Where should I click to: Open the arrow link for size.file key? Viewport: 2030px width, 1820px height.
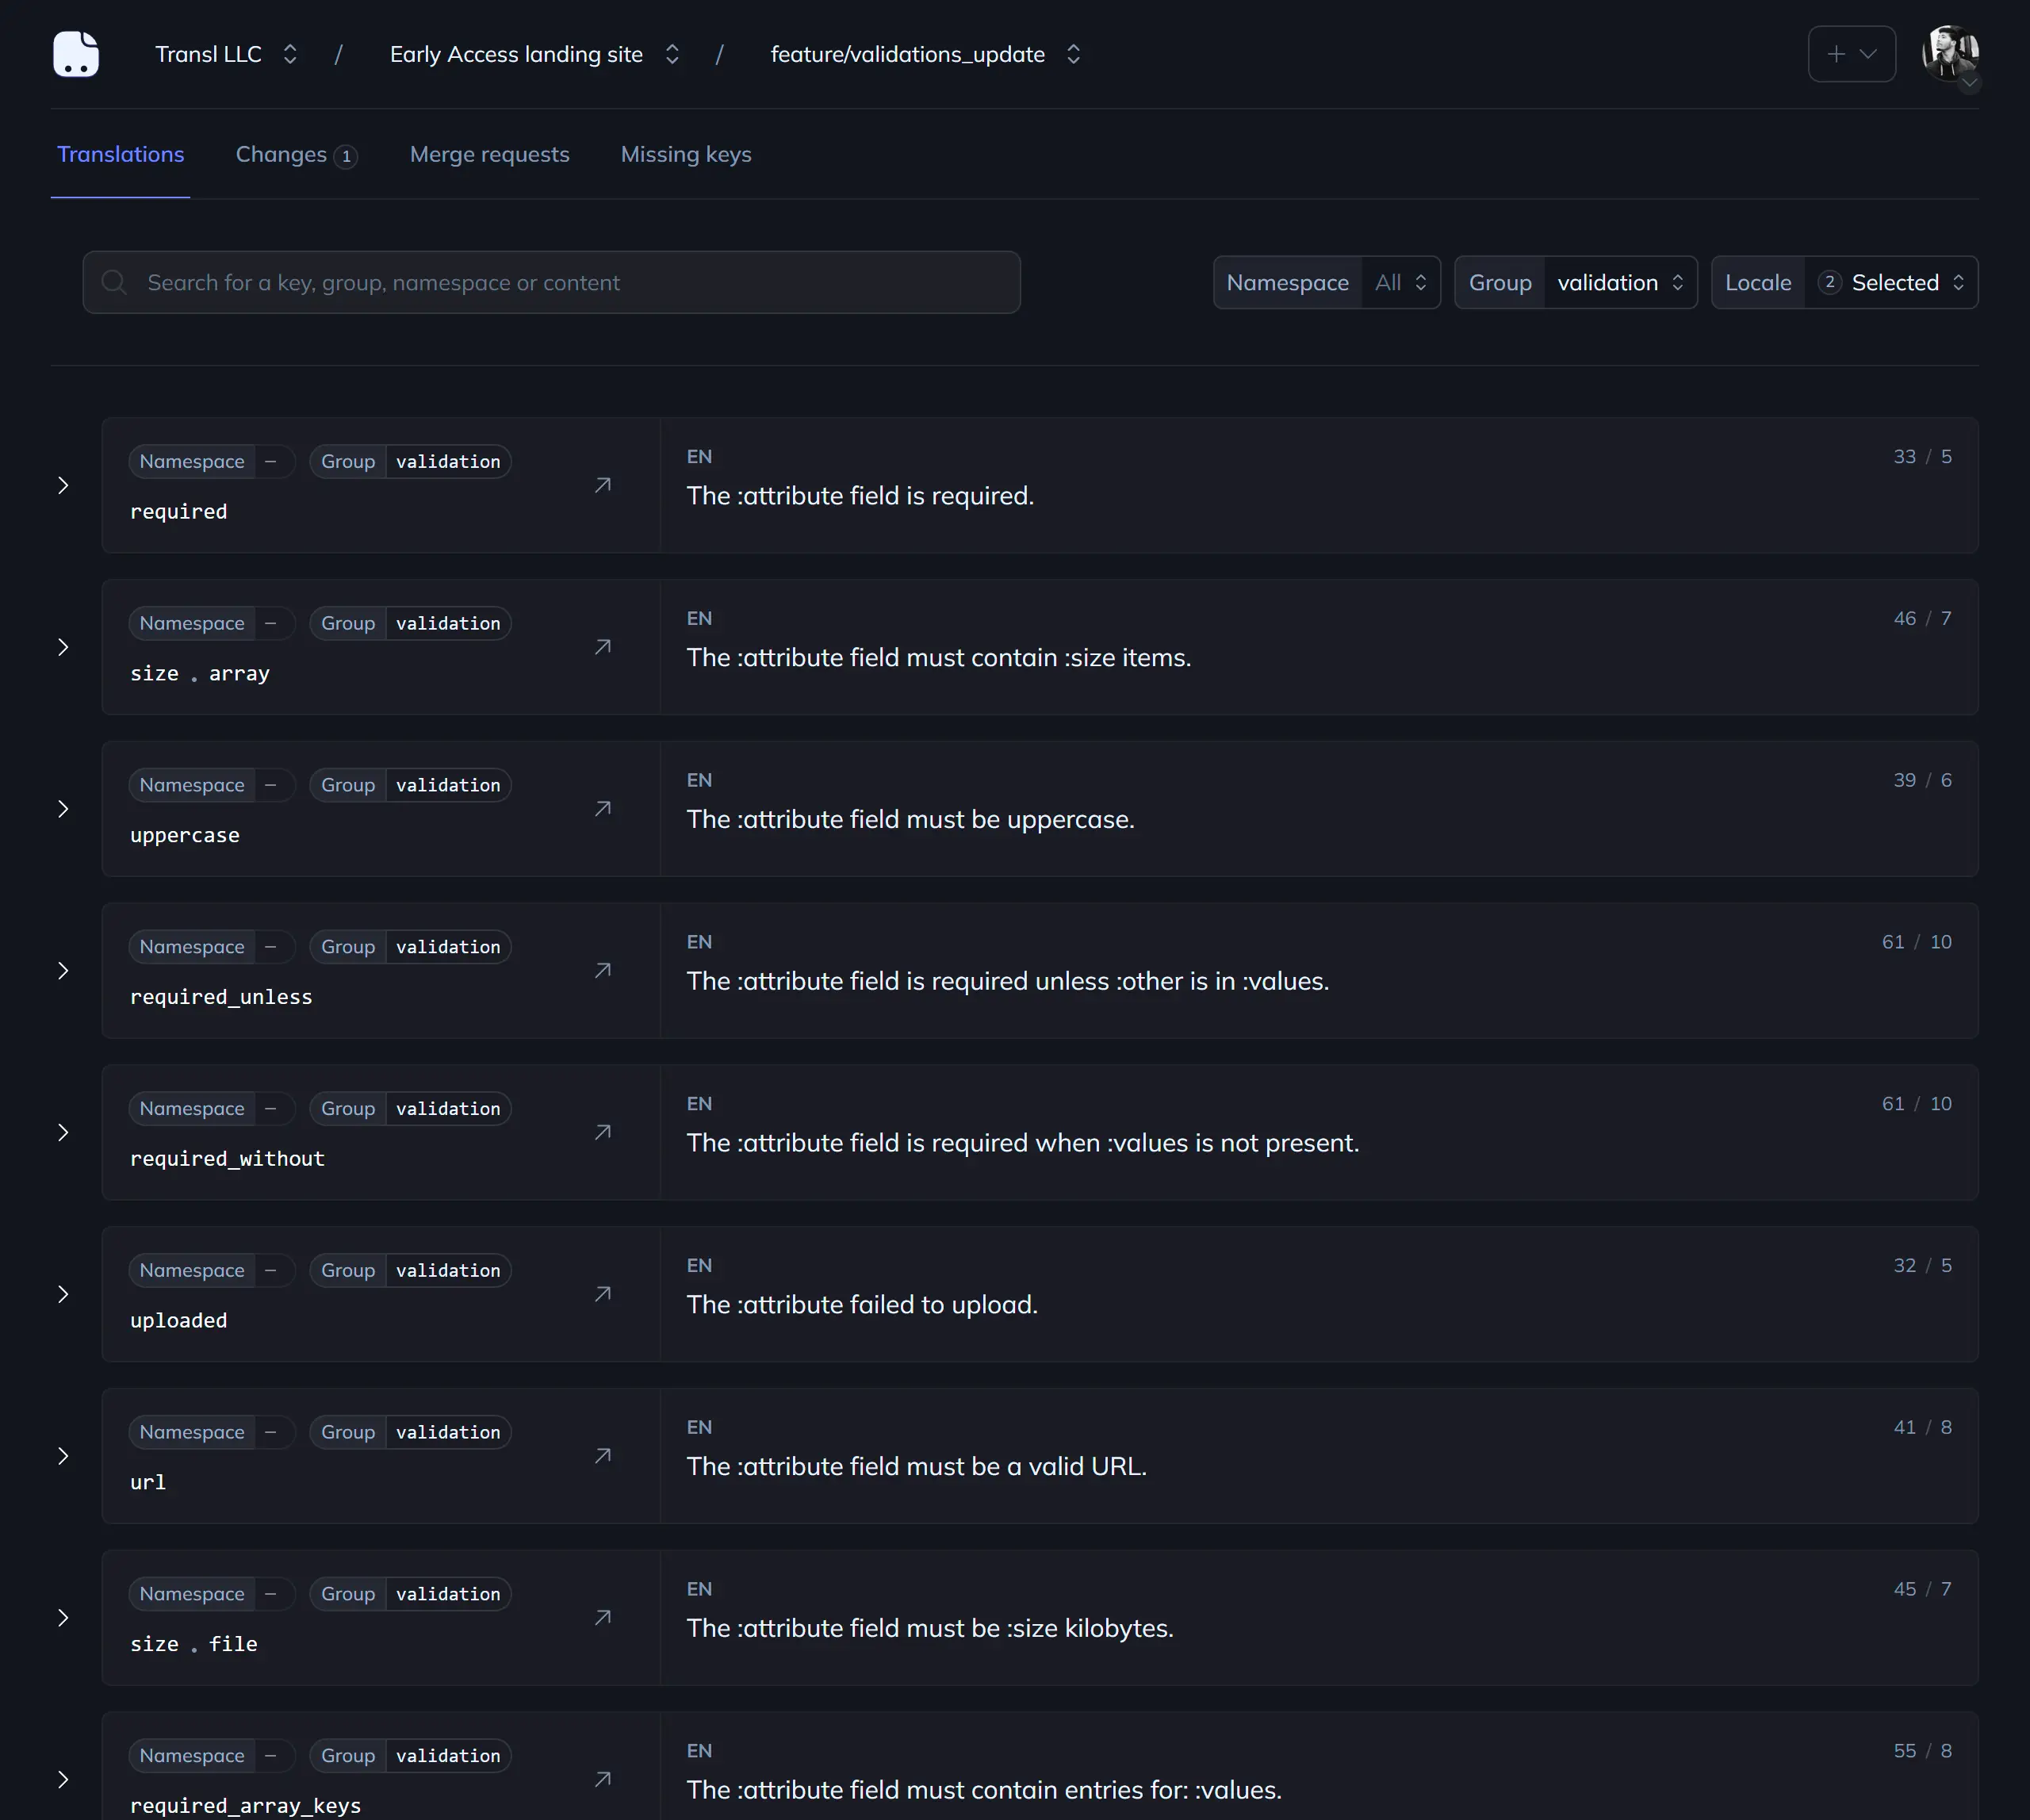[602, 1618]
